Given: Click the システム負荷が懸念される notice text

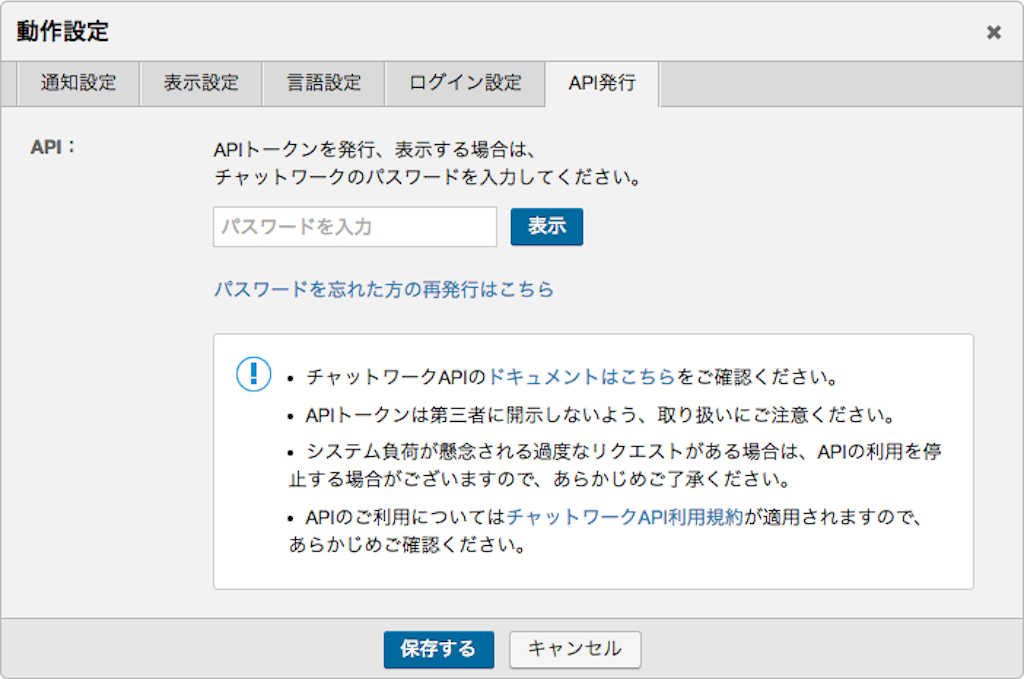Looking at the screenshot, I should 615,466.
